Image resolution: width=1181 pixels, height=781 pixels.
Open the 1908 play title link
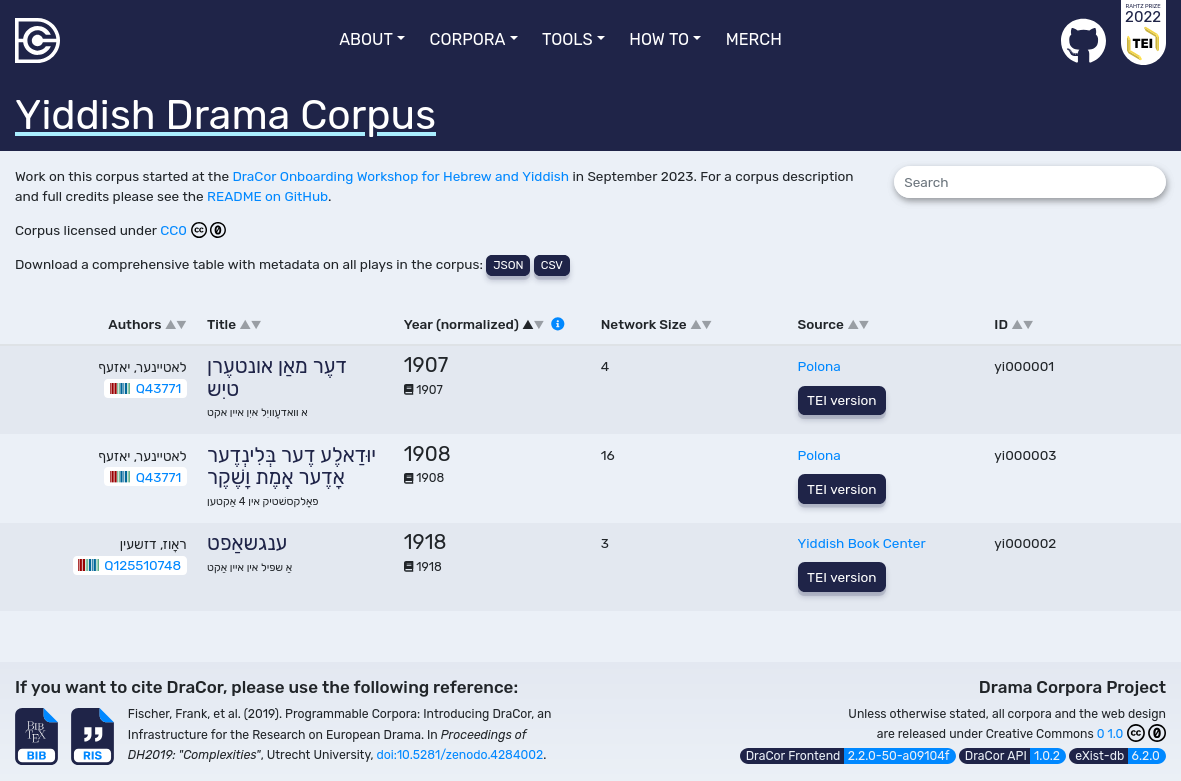[x=291, y=466]
